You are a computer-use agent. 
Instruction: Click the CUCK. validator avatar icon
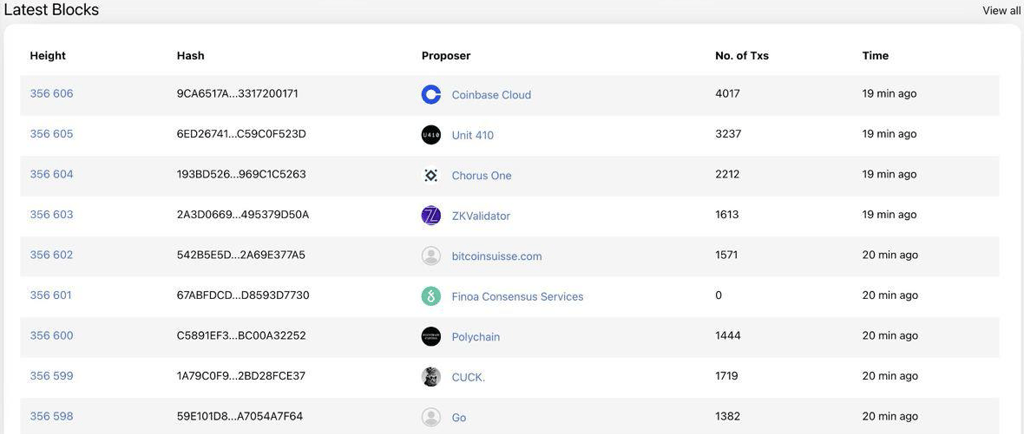coord(431,377)
